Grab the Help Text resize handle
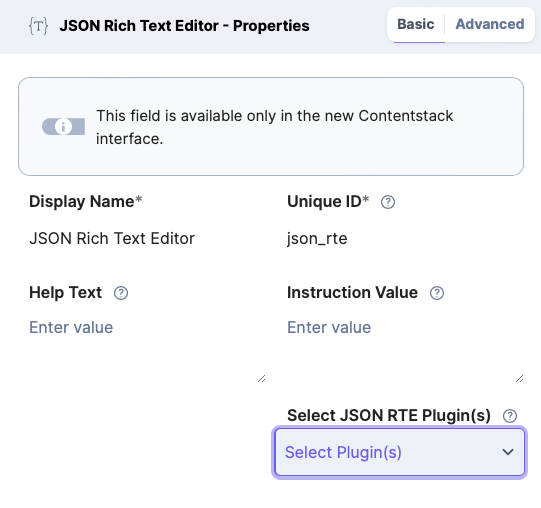This screenshot has width=541, height=508. pos(262,379)
